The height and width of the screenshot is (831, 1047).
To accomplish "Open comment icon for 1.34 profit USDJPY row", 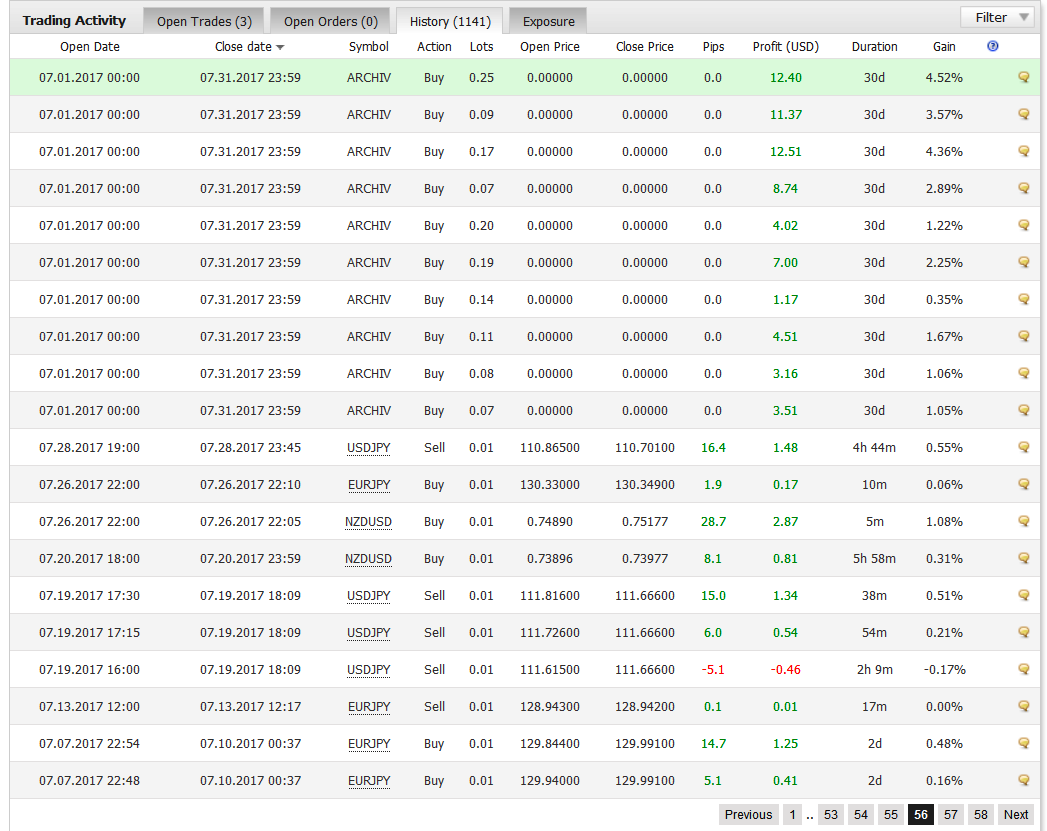I will click(x=1023, y=595).
